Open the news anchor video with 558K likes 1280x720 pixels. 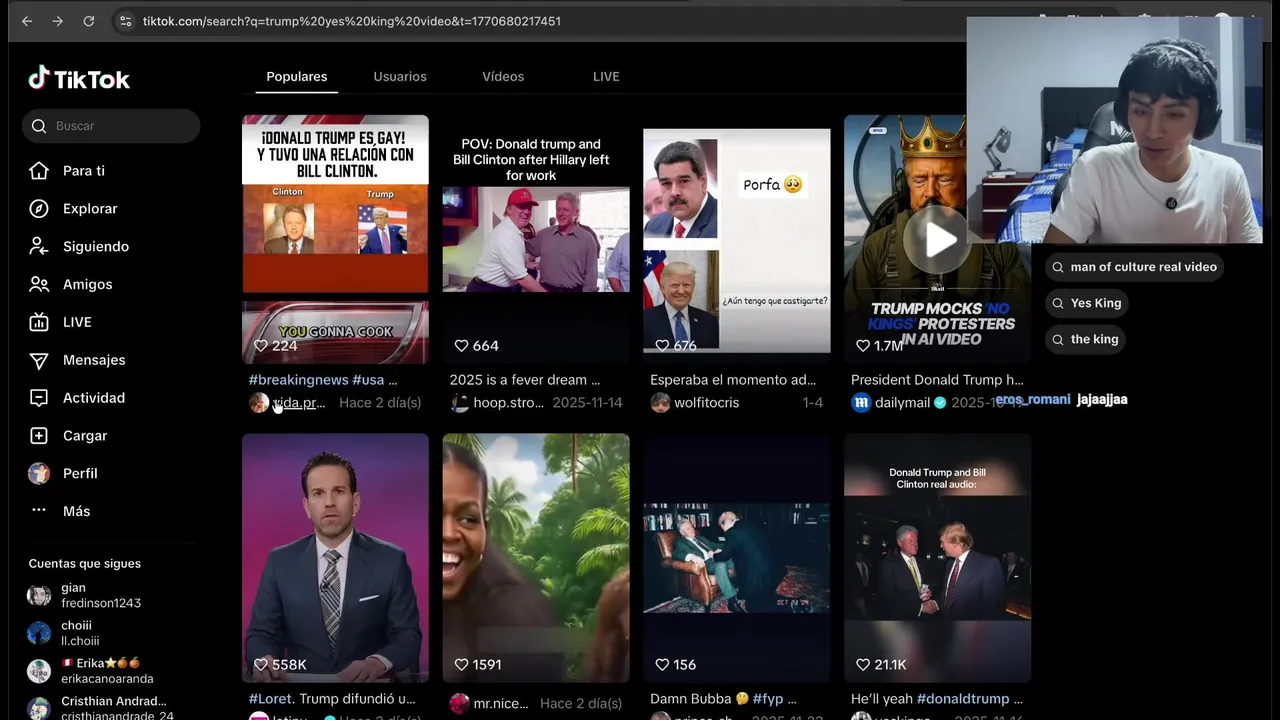(335, 558)
